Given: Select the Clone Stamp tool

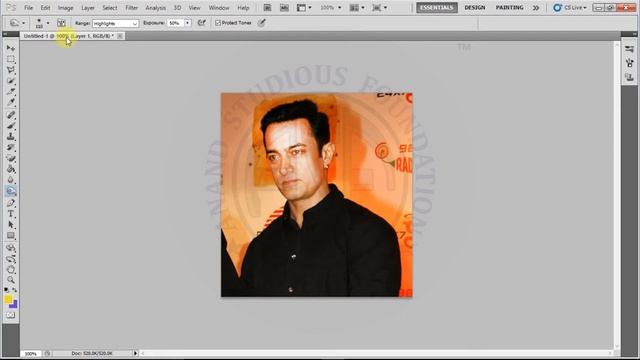Looking at the screenshot, I should click(x=11, y=136).
